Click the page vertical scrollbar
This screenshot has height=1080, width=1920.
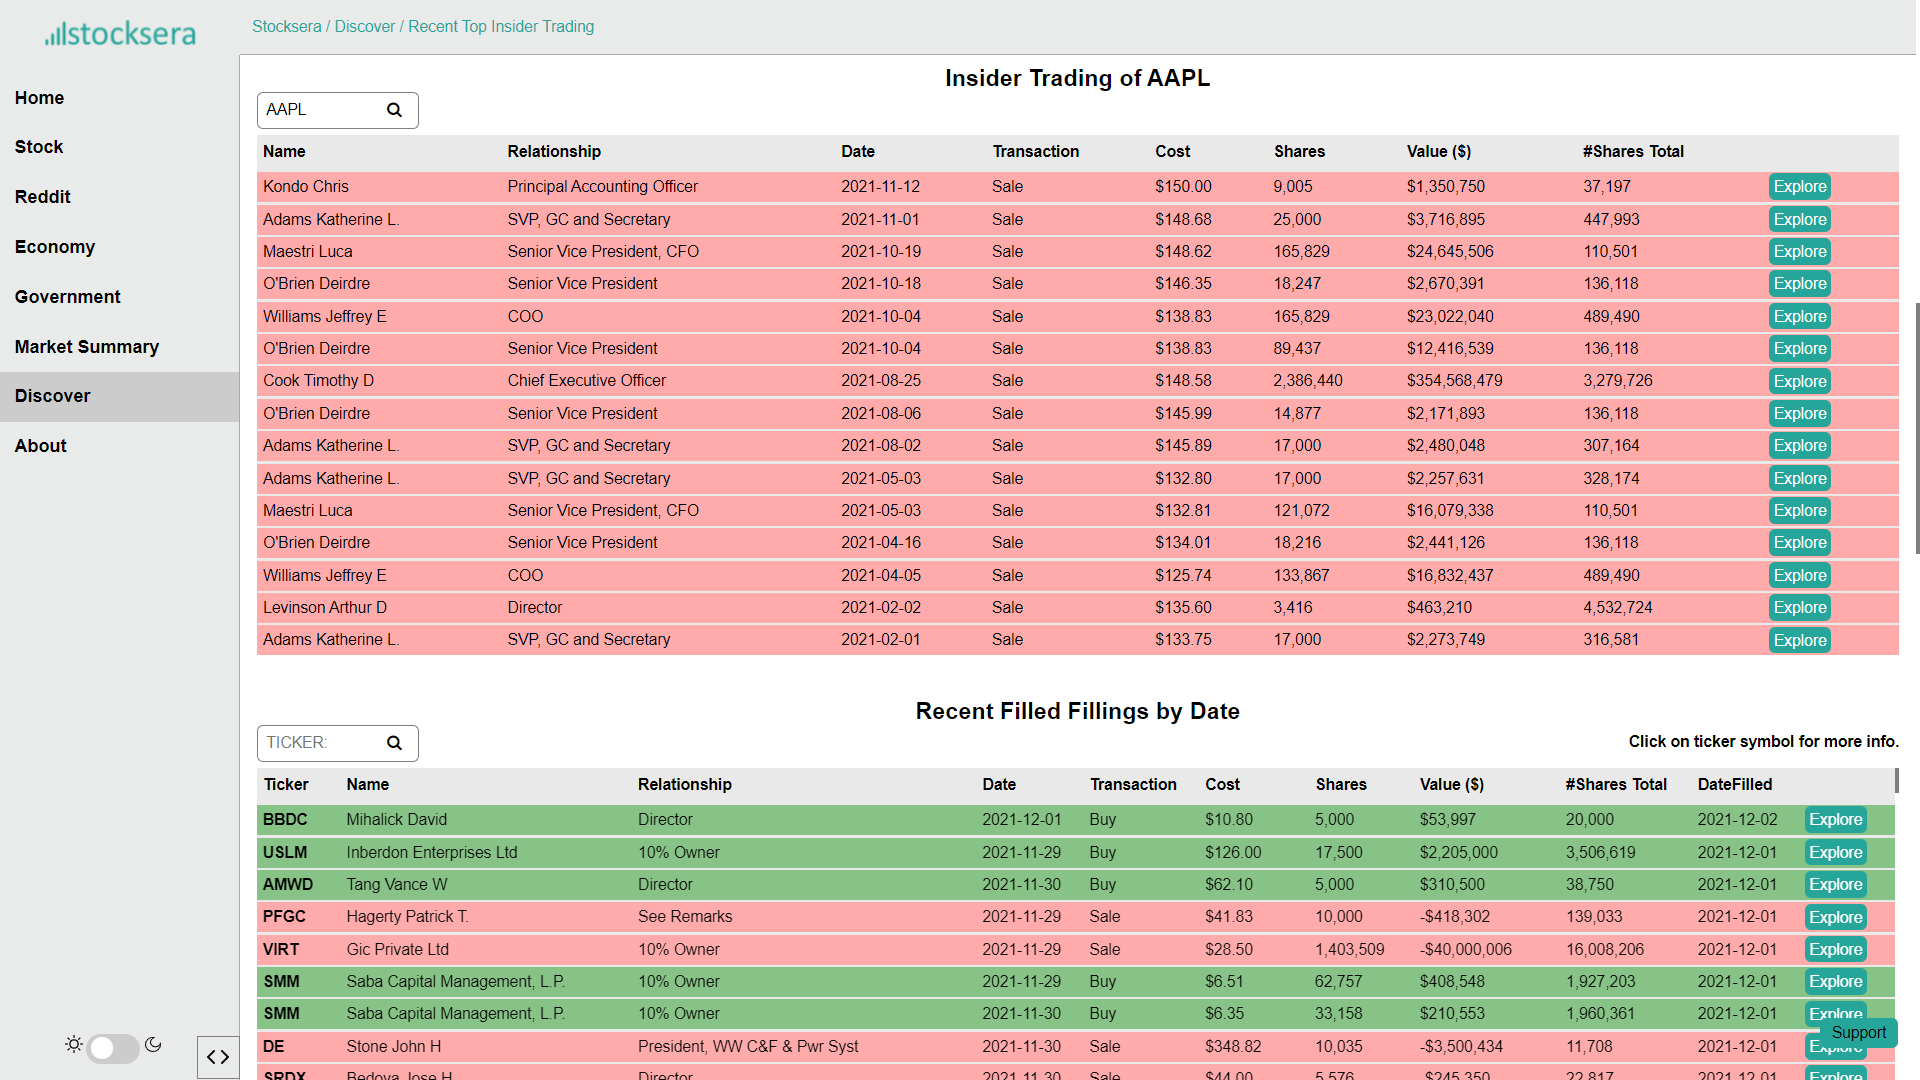point(1916,428)
